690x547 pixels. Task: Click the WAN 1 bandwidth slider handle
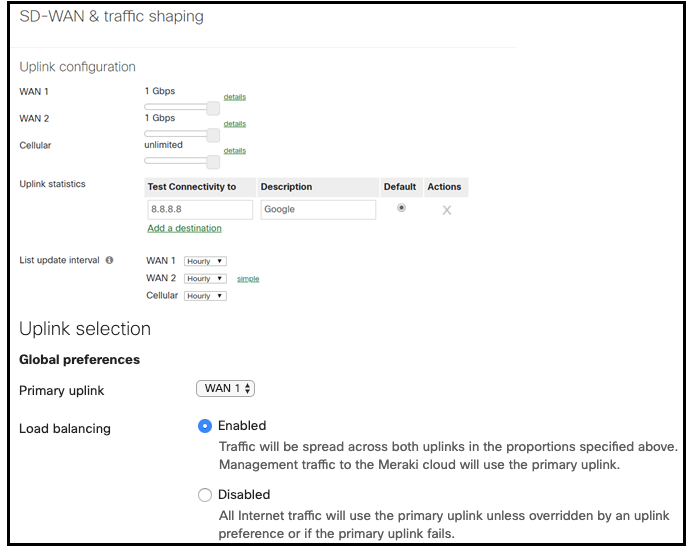tap(213, 107)
